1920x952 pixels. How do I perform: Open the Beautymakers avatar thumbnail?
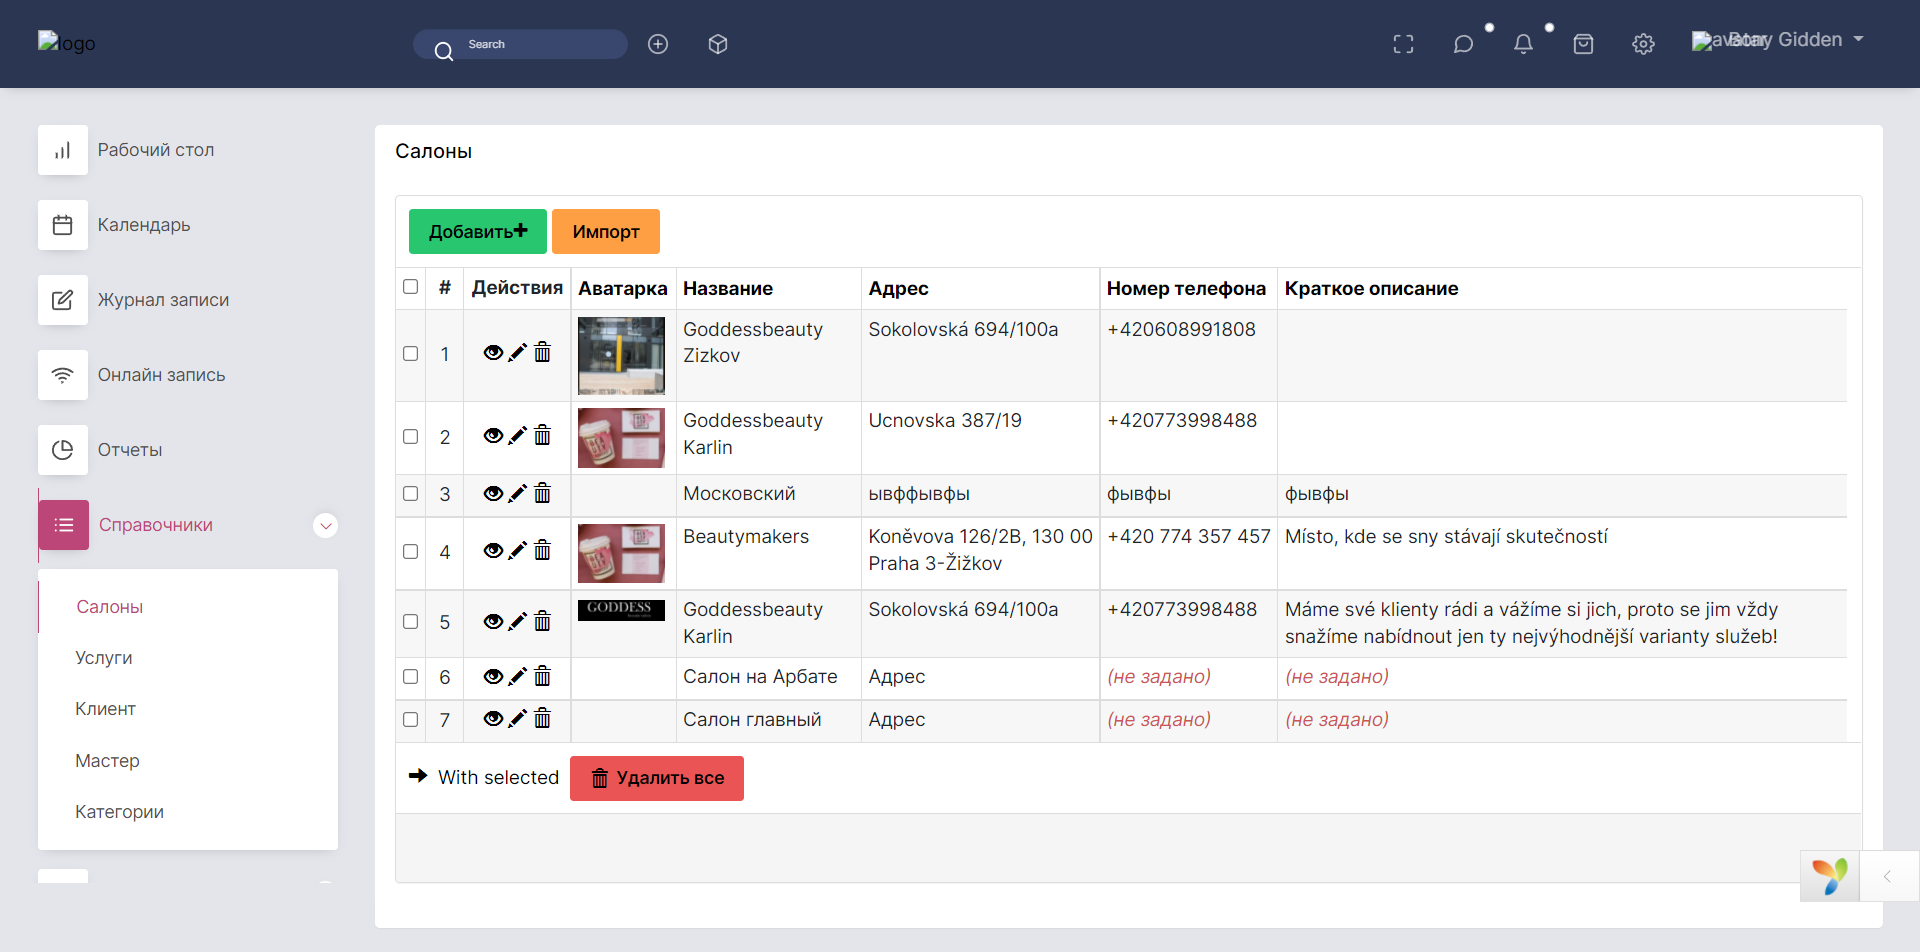(x=621, y=553)
